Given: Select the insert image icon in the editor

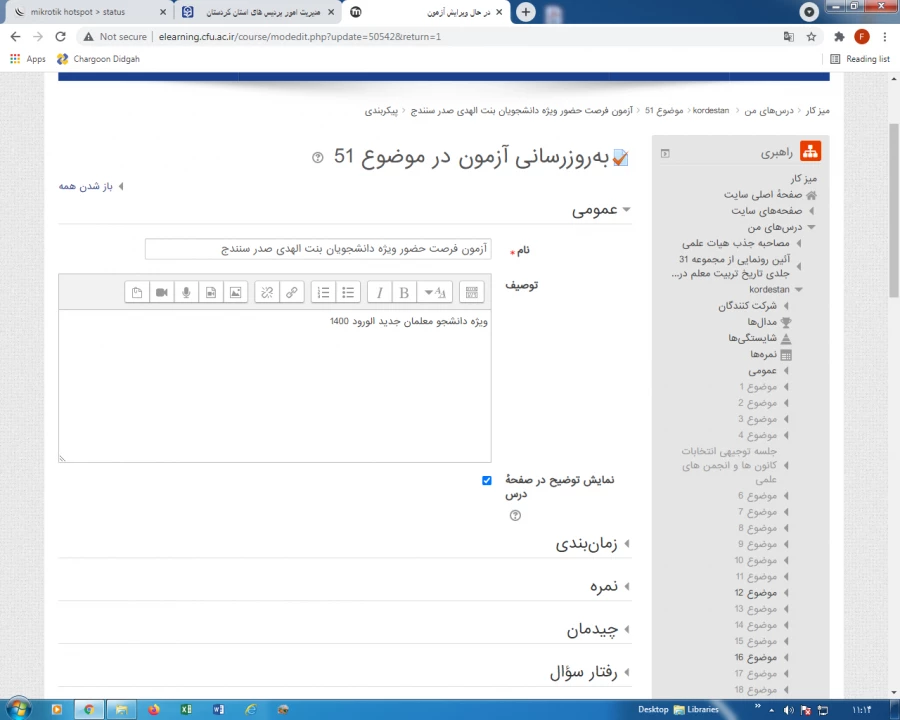Looking at the screenshot, I should click(235, 292).
